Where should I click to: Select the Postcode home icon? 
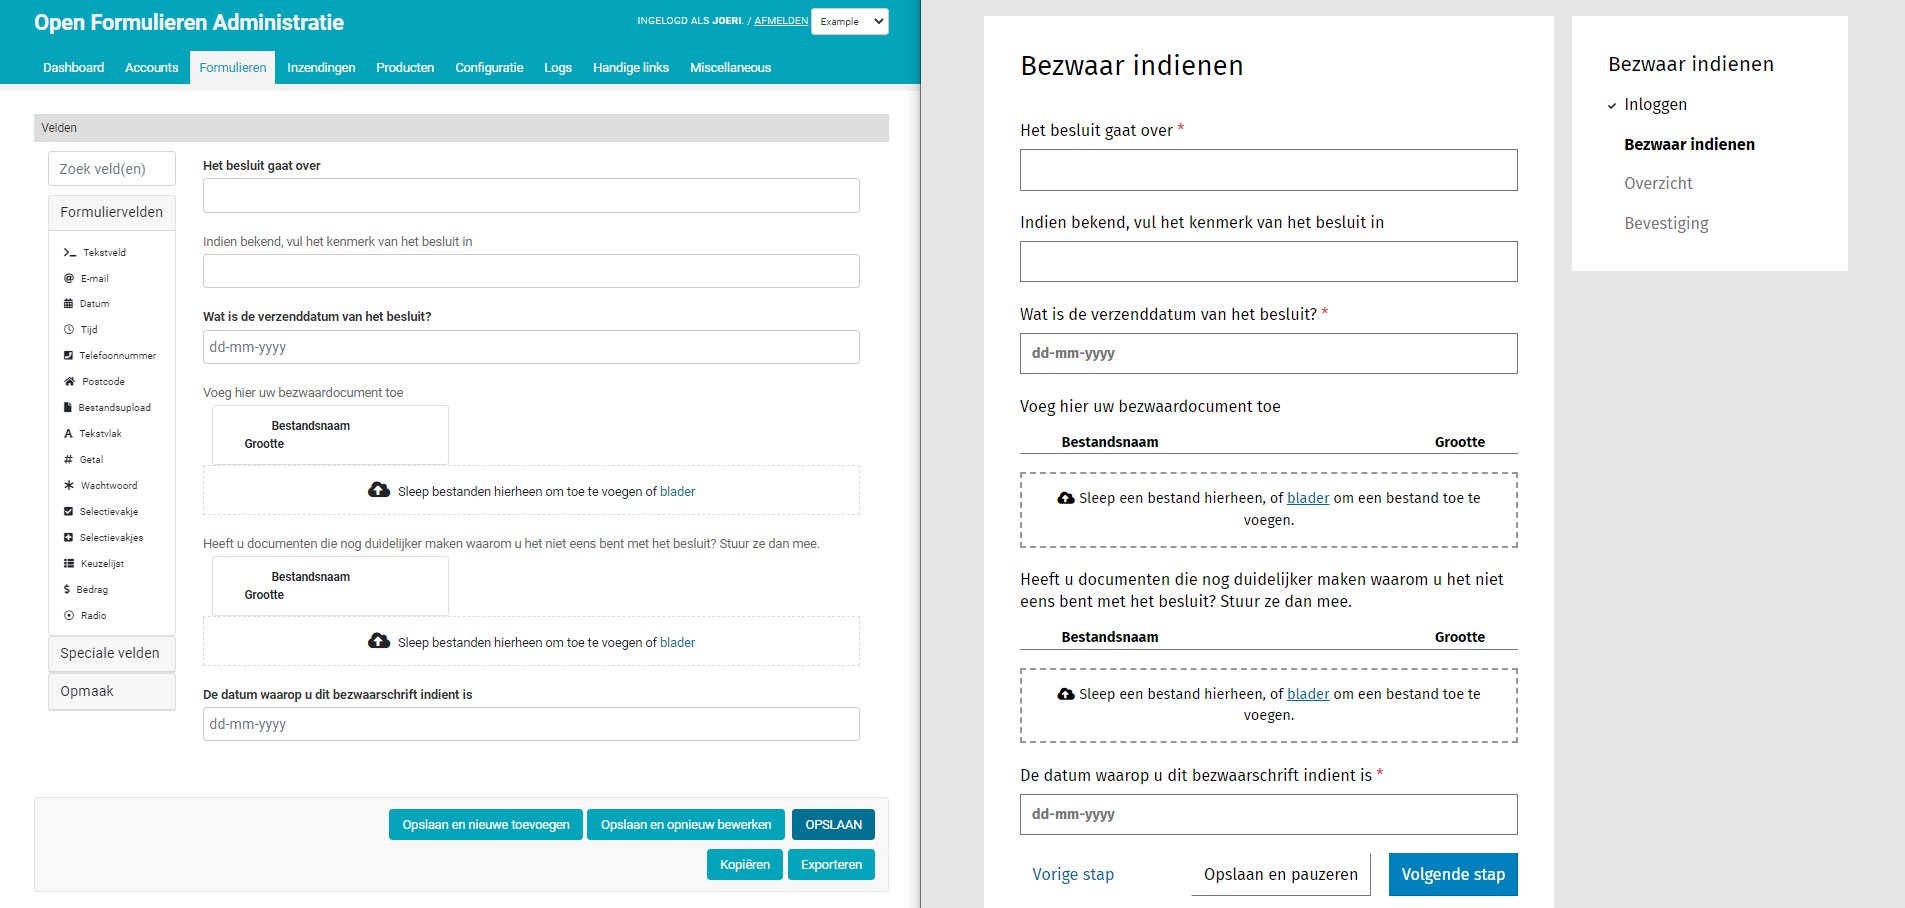click(70, 382)
